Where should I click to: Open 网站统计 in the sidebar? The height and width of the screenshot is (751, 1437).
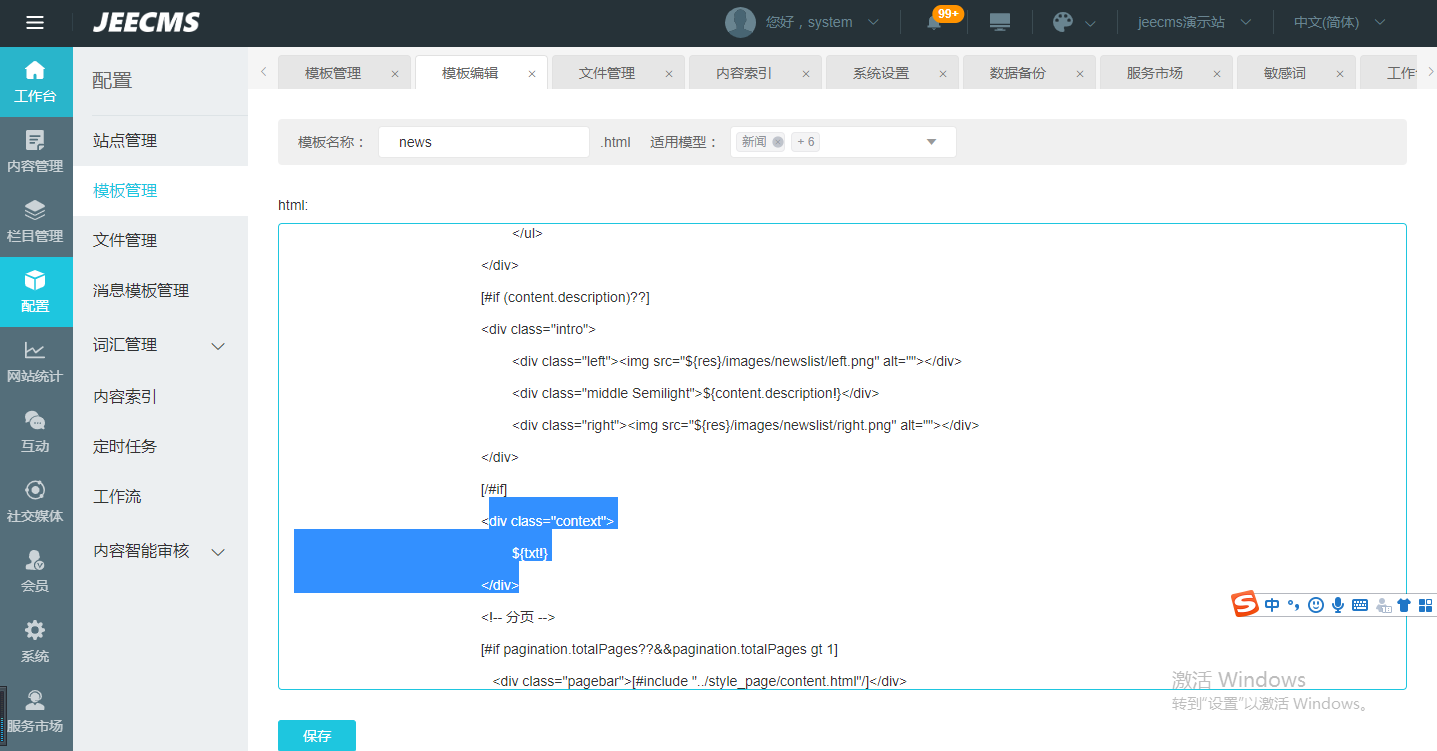point(35,361)
